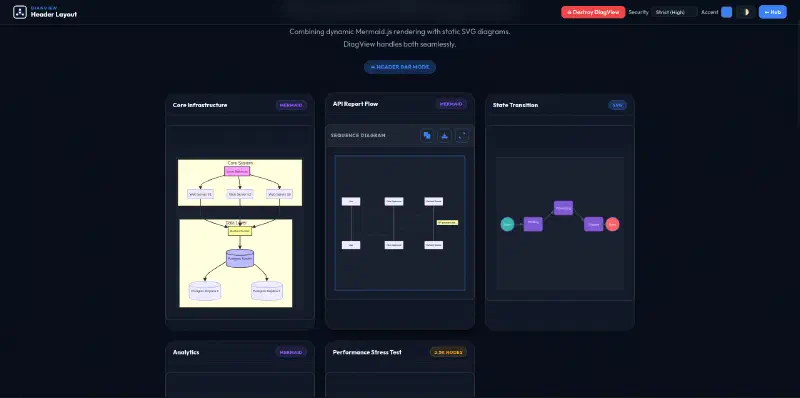Open the Core Infrastructure flowchart diagram

click(240, 233)
